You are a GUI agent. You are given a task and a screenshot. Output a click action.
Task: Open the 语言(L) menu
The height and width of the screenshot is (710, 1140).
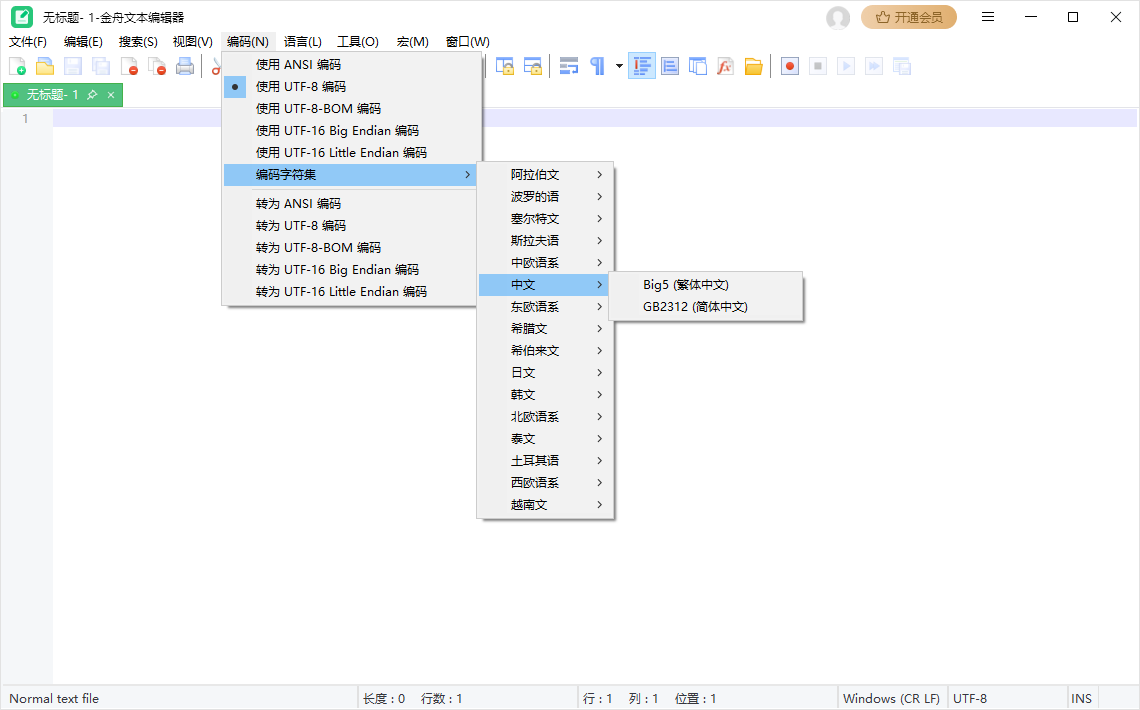pyautogui.click(x=302, y=41)
